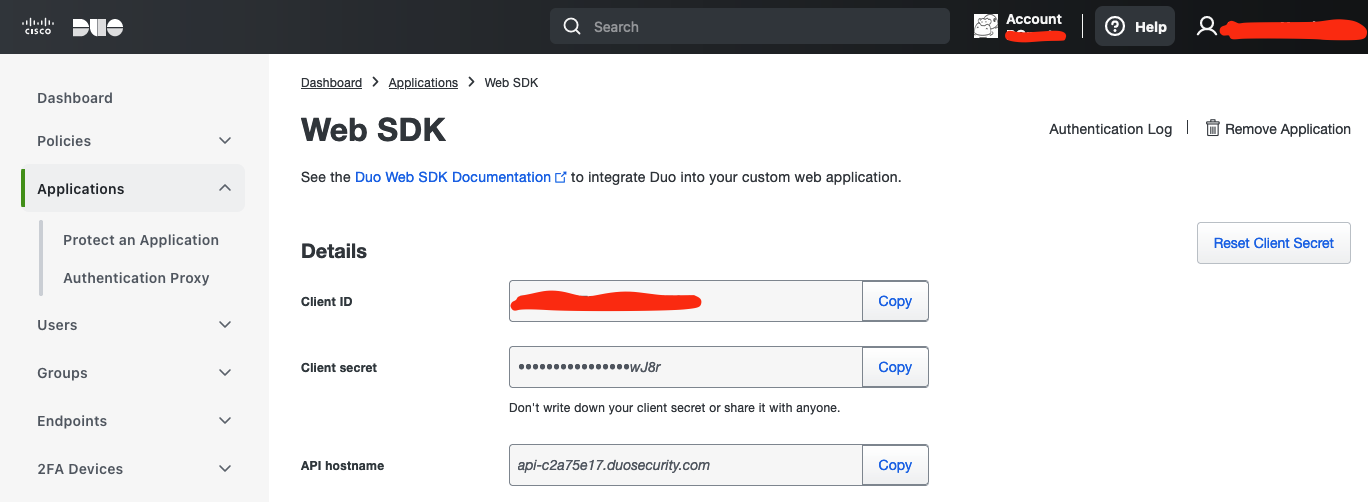Screen dimensions: 1368x502
Task: Collapse the Applications section chevron
Action: [x=225, y=188]
